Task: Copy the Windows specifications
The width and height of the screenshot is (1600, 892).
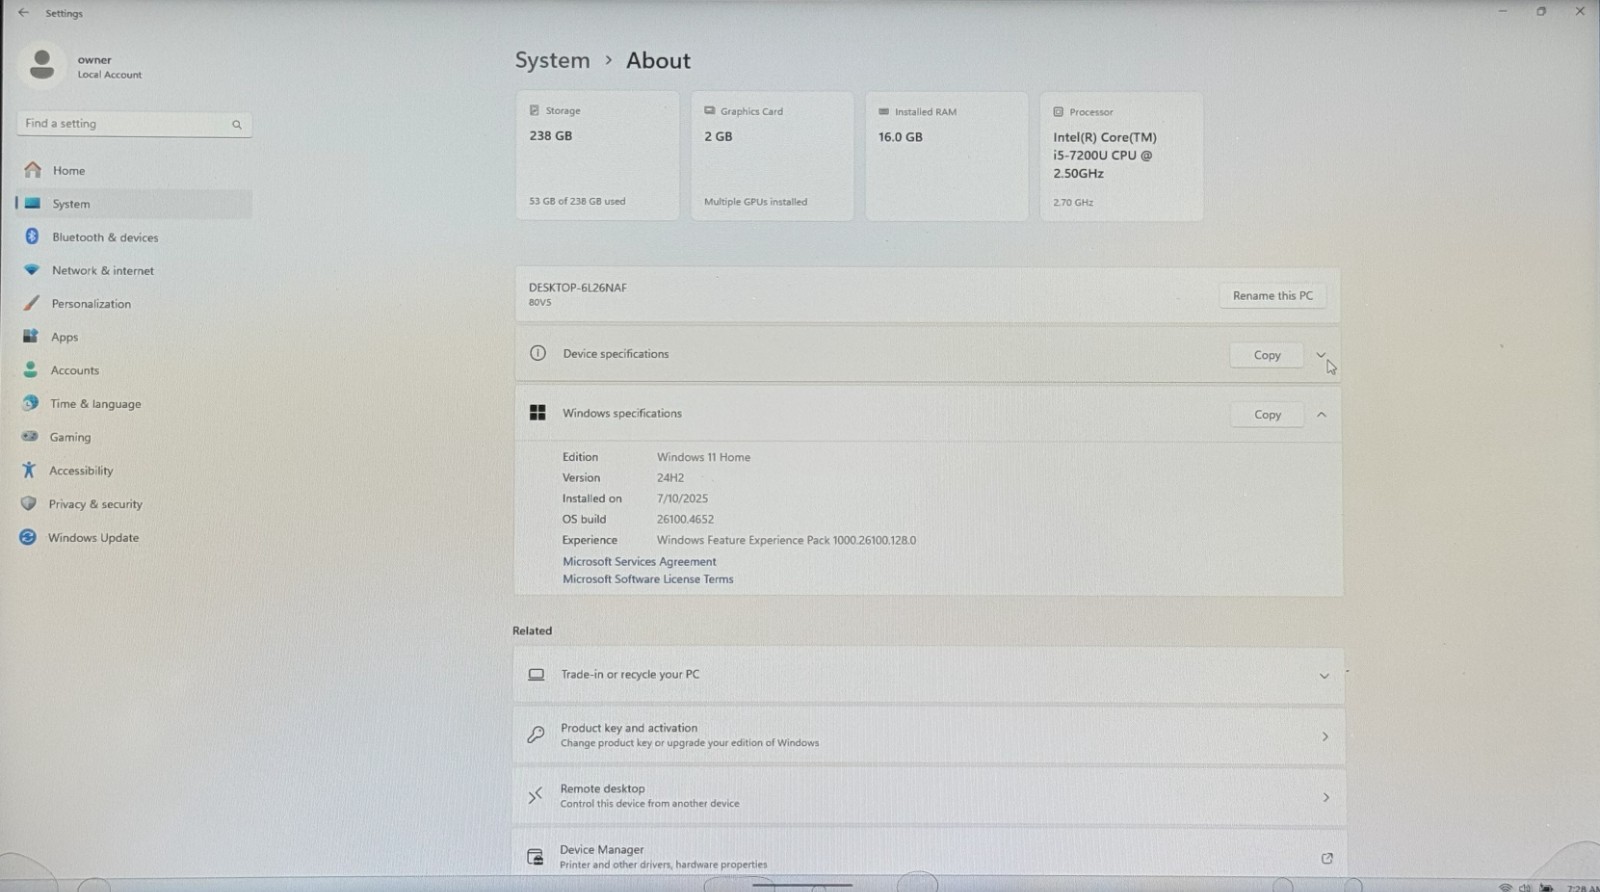Action: (1267, 414)
